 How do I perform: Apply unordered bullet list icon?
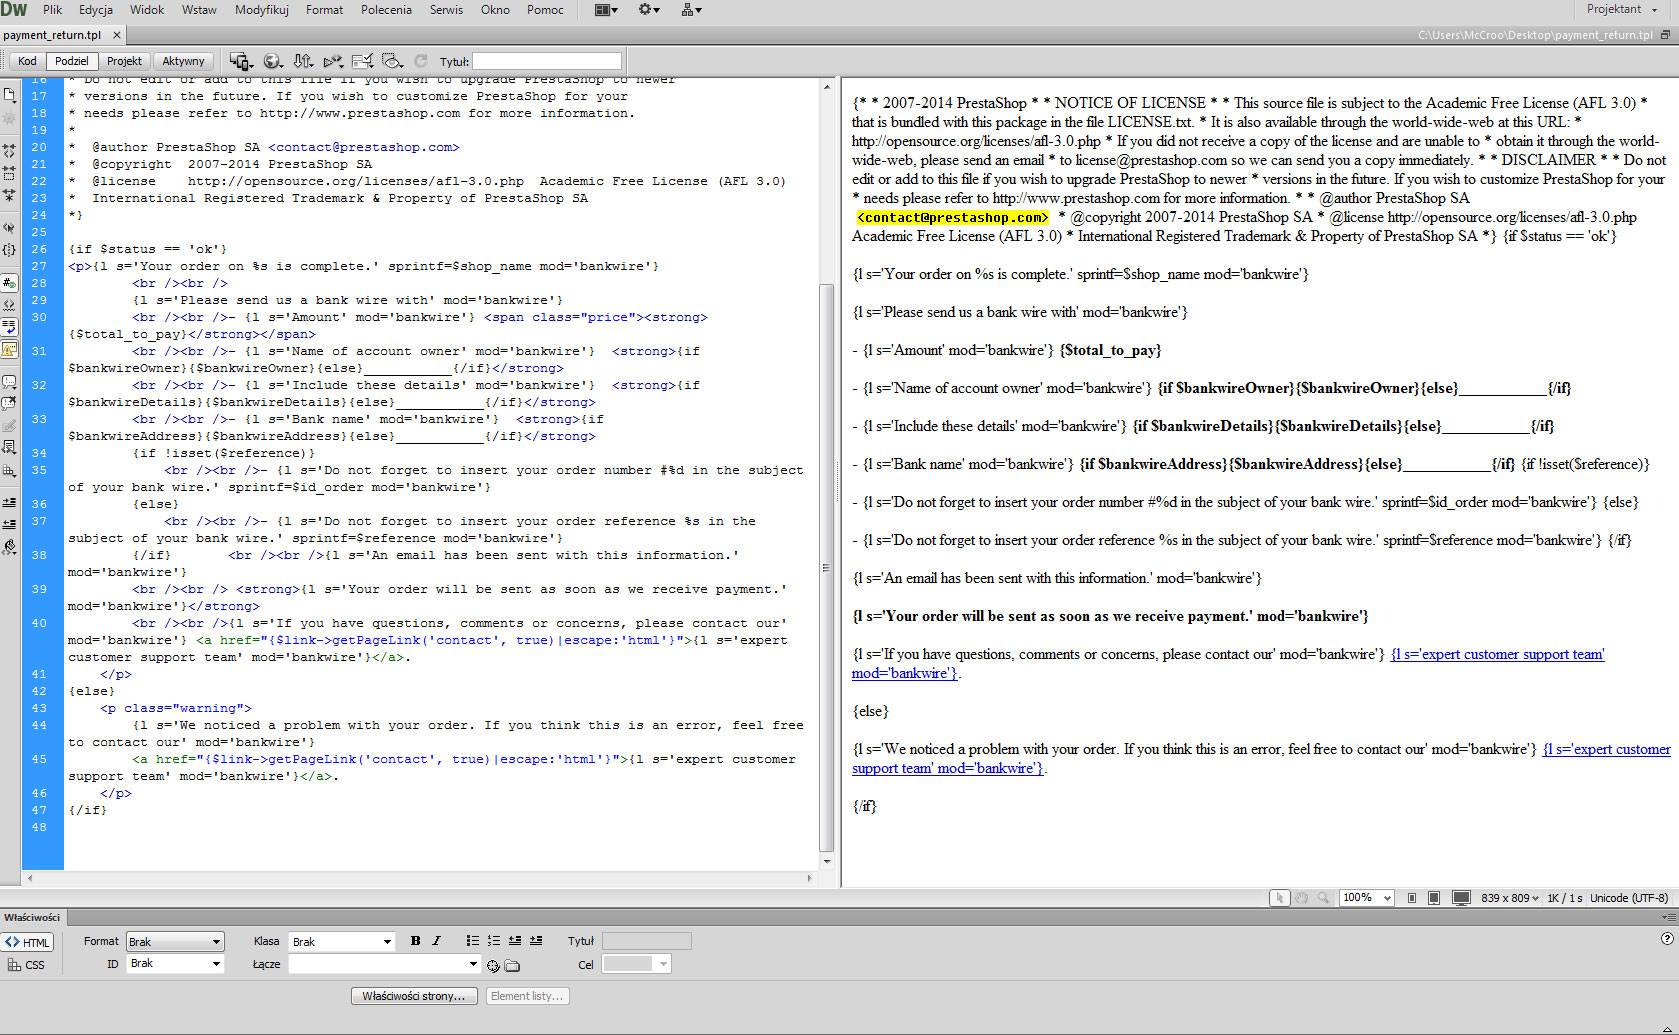coord(472,941)
